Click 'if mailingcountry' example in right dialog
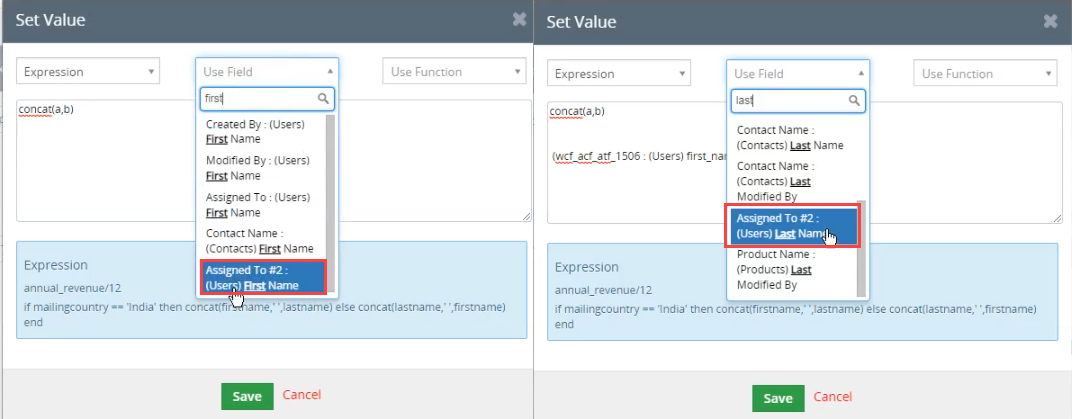This screenshot has width=1072, height=419. tap(796, 316)
